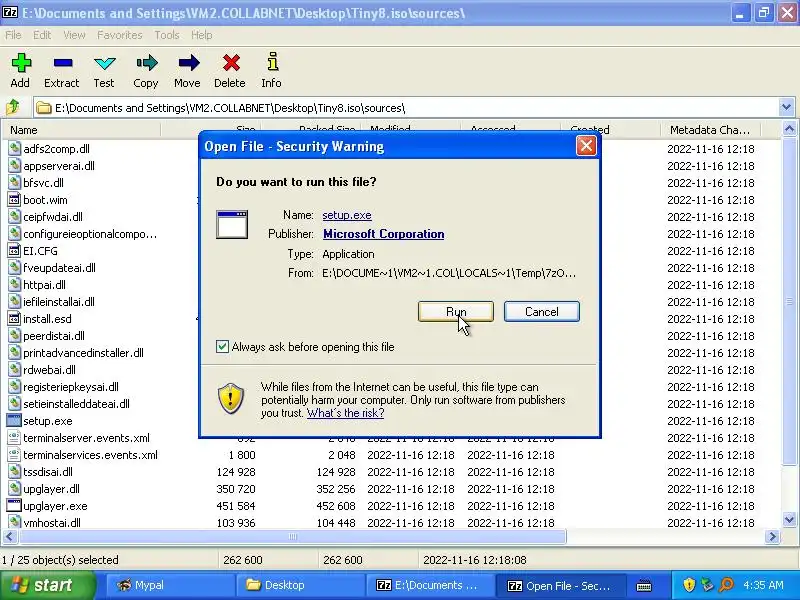800x600 pixels.
Task: Open the Edit menu
Action: coord(42,35)
